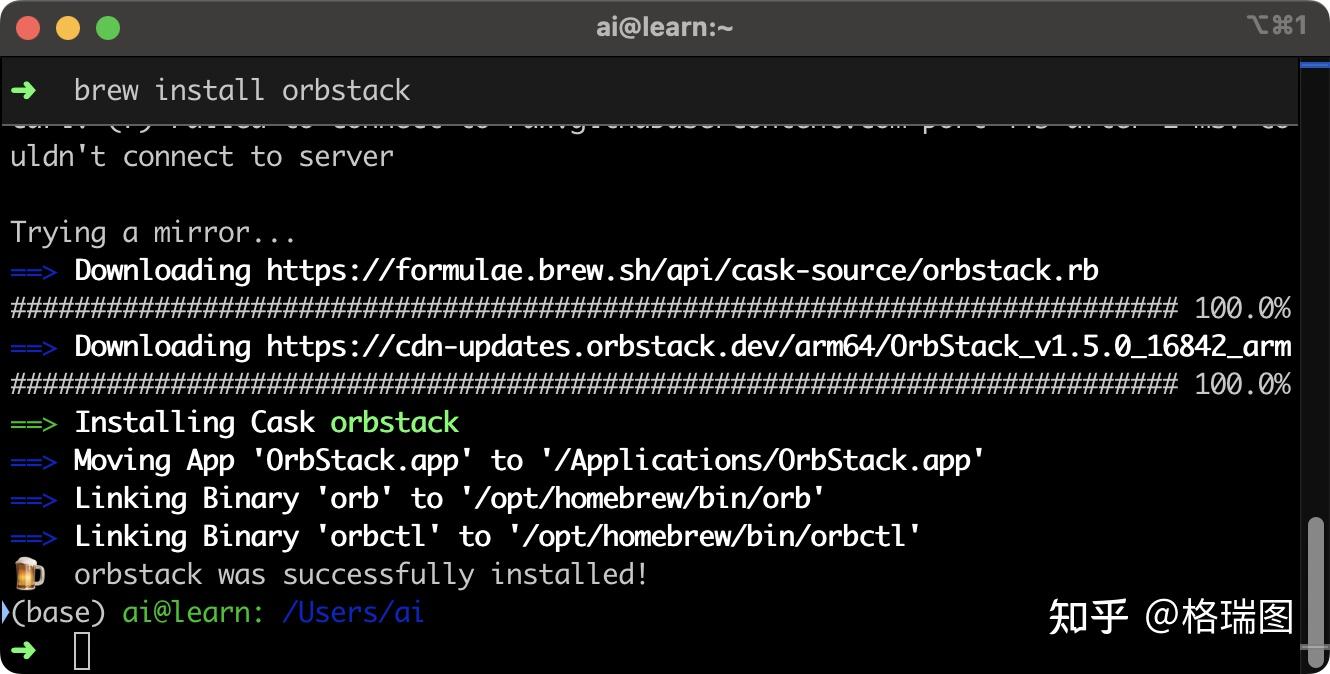The height and width of the screenshot is (674, 1330).
Task: Maximize the terminal using the green button
Action: pos(107,28)
